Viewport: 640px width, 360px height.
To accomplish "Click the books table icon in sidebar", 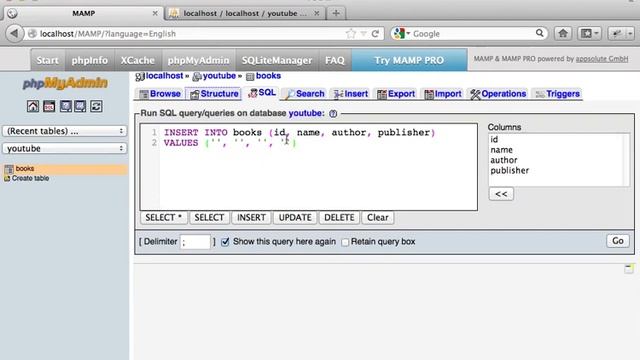I will (x=9, y=169).
